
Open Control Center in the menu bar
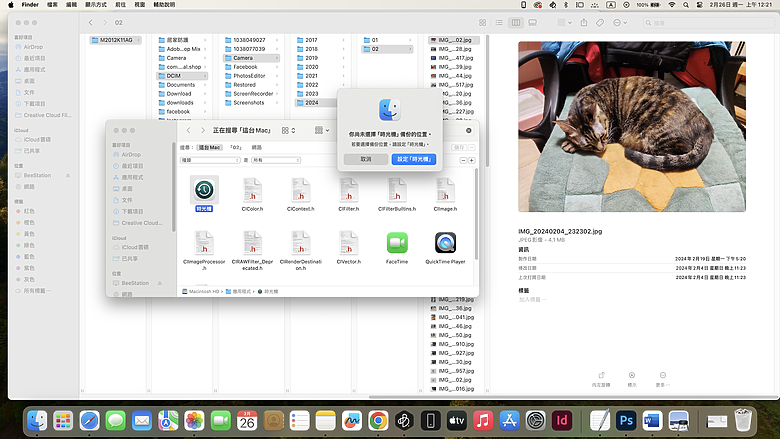[699, 4]
